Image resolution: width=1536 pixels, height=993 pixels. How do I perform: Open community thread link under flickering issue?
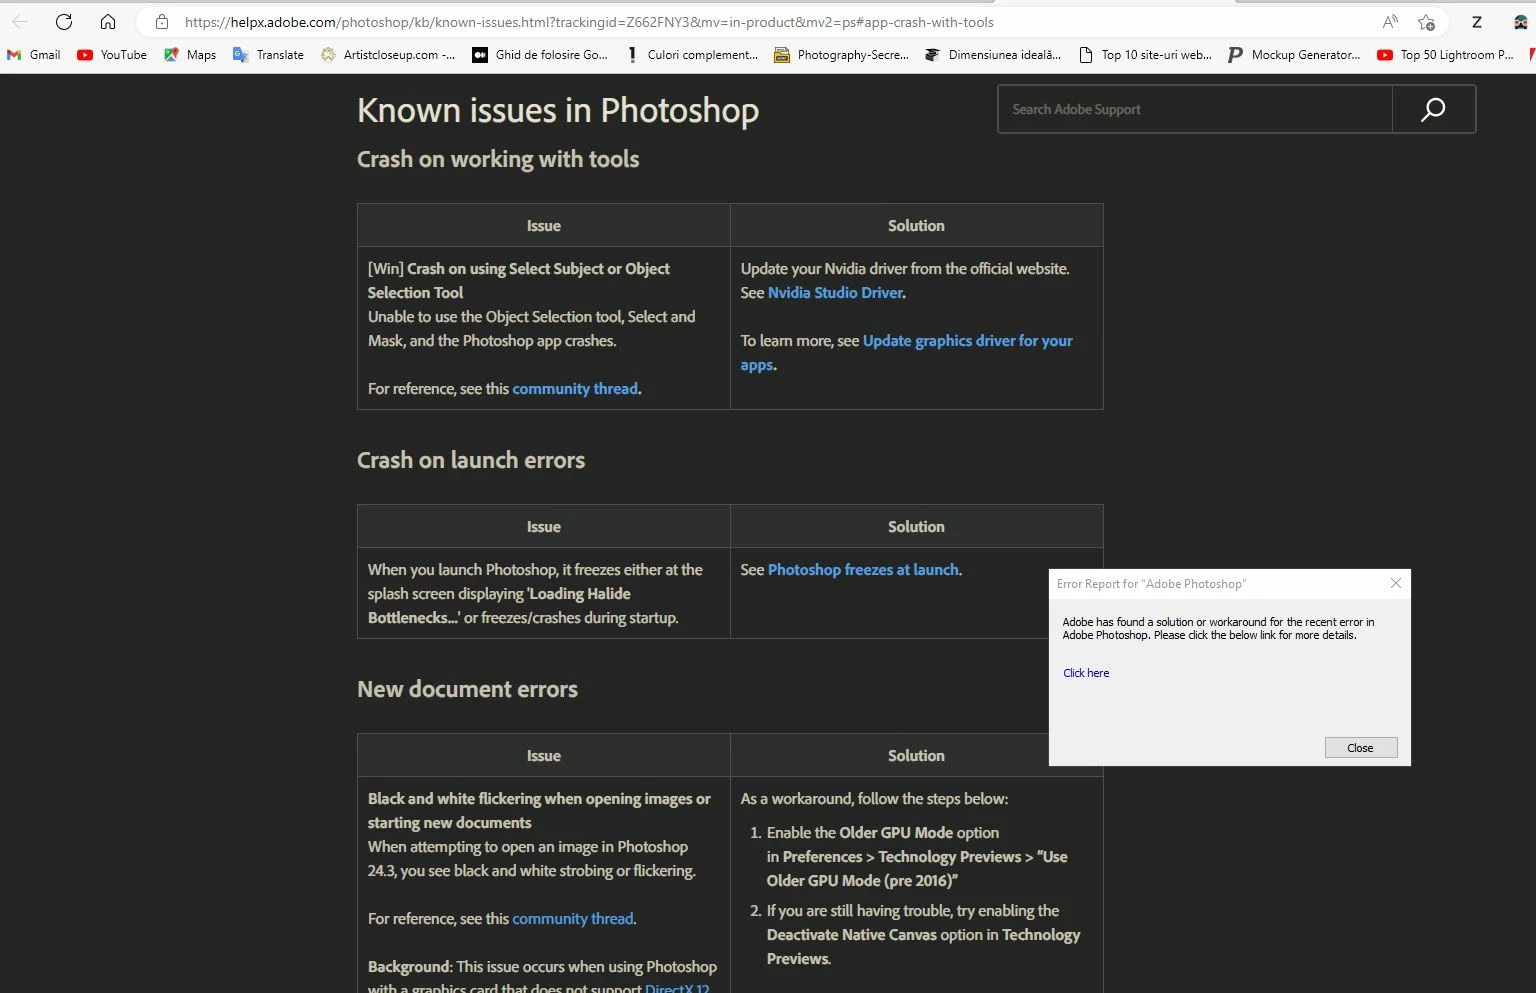click(573, 919)
